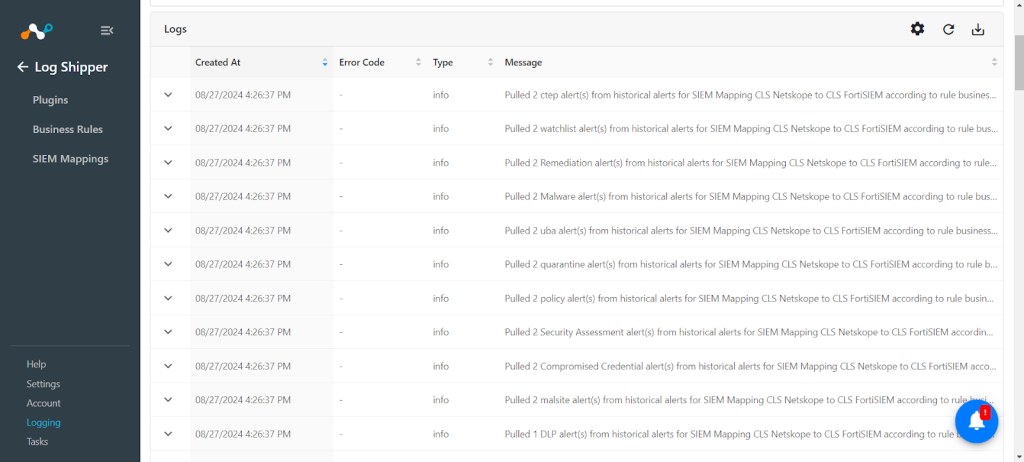Click the Message column header
The width and height of the screenshot is (1024, 462).
(751, 63)
